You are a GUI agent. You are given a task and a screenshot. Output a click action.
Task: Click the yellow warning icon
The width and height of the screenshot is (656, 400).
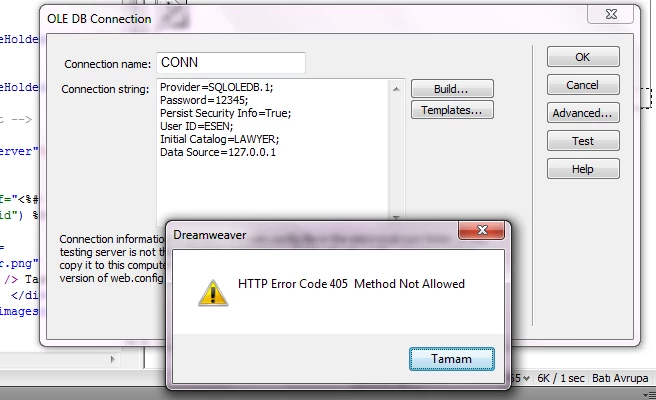[213, 293]
